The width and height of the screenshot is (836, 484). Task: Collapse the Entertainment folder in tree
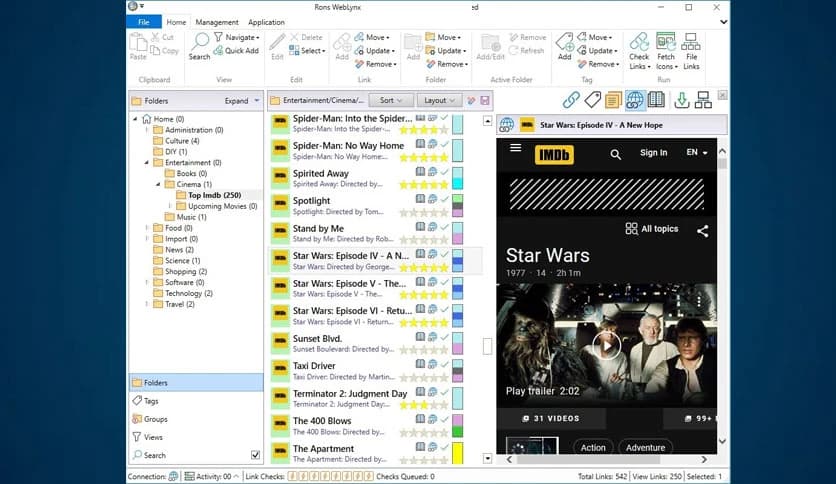tap(146, 162)
